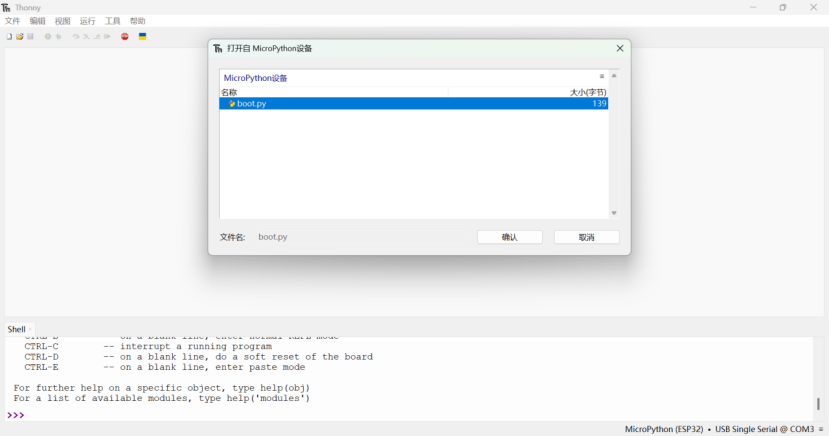Open the 工具 menu
This screenshot has width=829, height=436.
pyautogui.click(x=113, y=21)
